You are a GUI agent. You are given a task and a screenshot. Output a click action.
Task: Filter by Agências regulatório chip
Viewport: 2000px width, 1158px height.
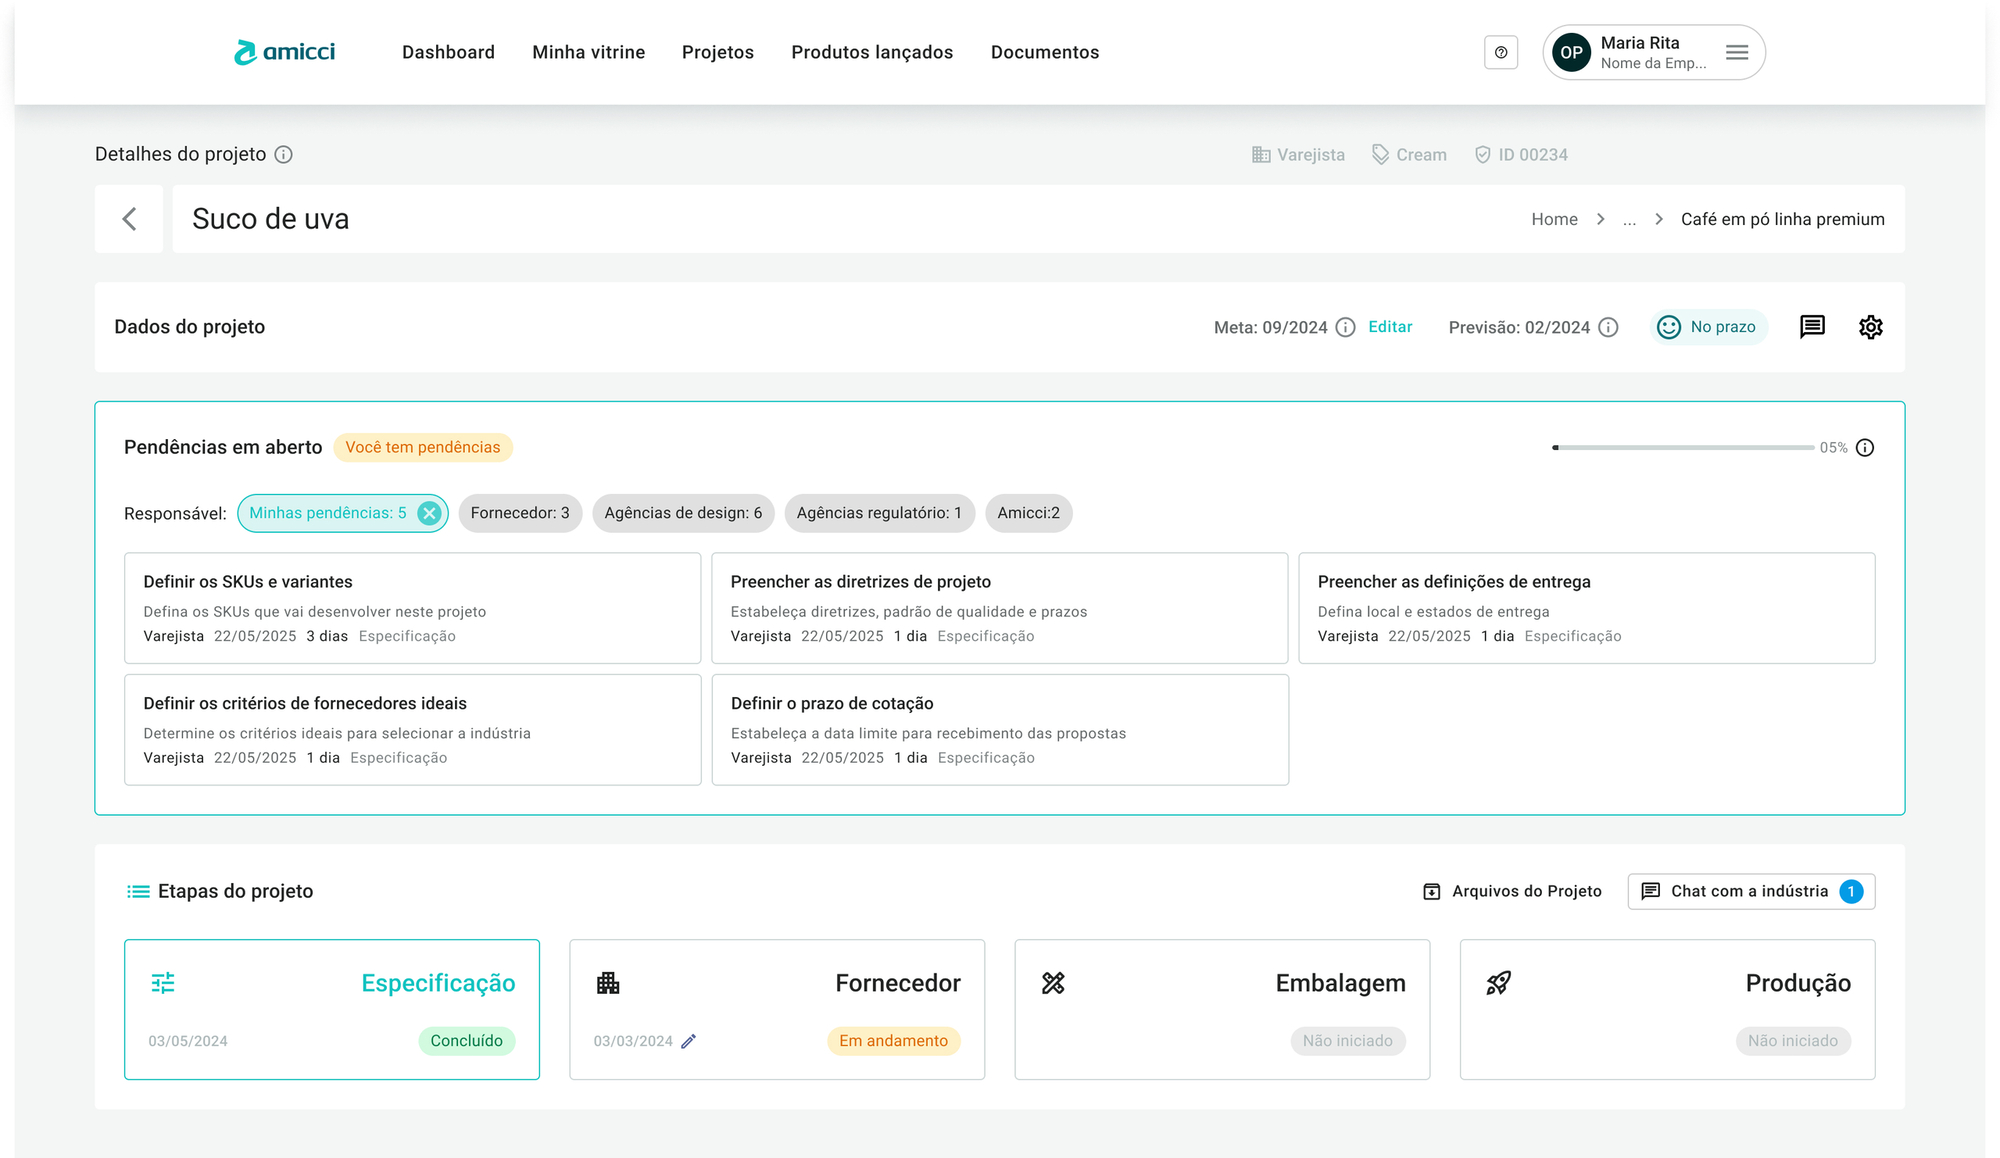click(x=879, y=513)
